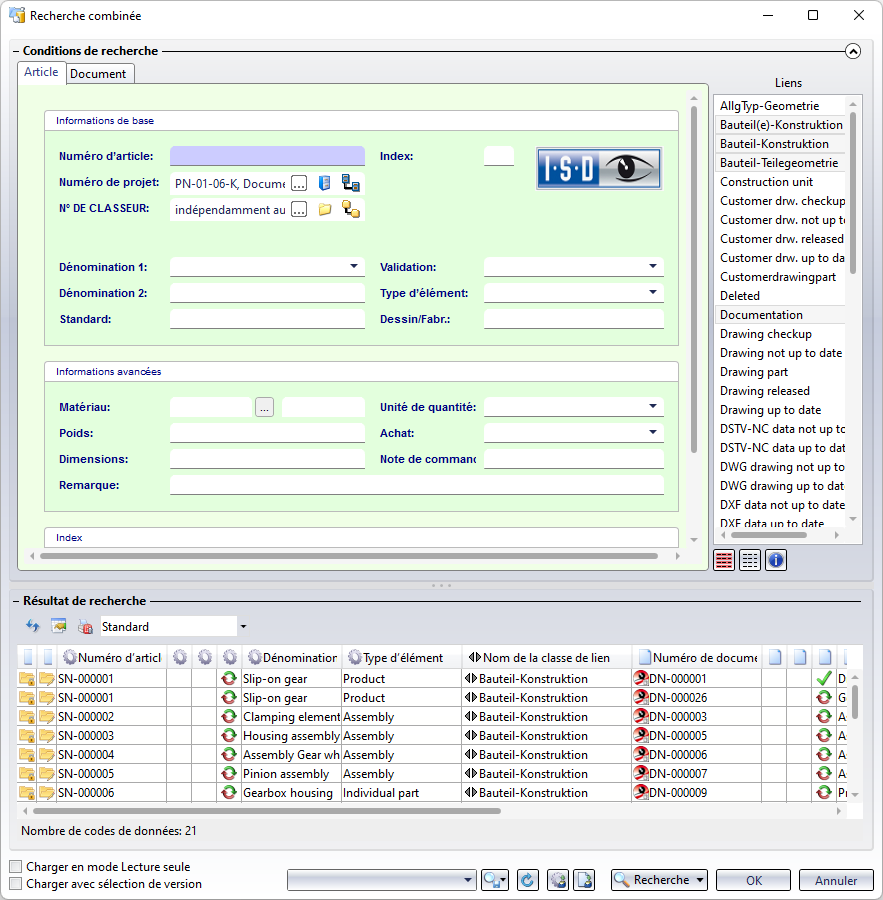The height and width of the screenshot is (900, 883).
Task: Click the settings gear icon in bottom toolbar
Action: point(558,880)
